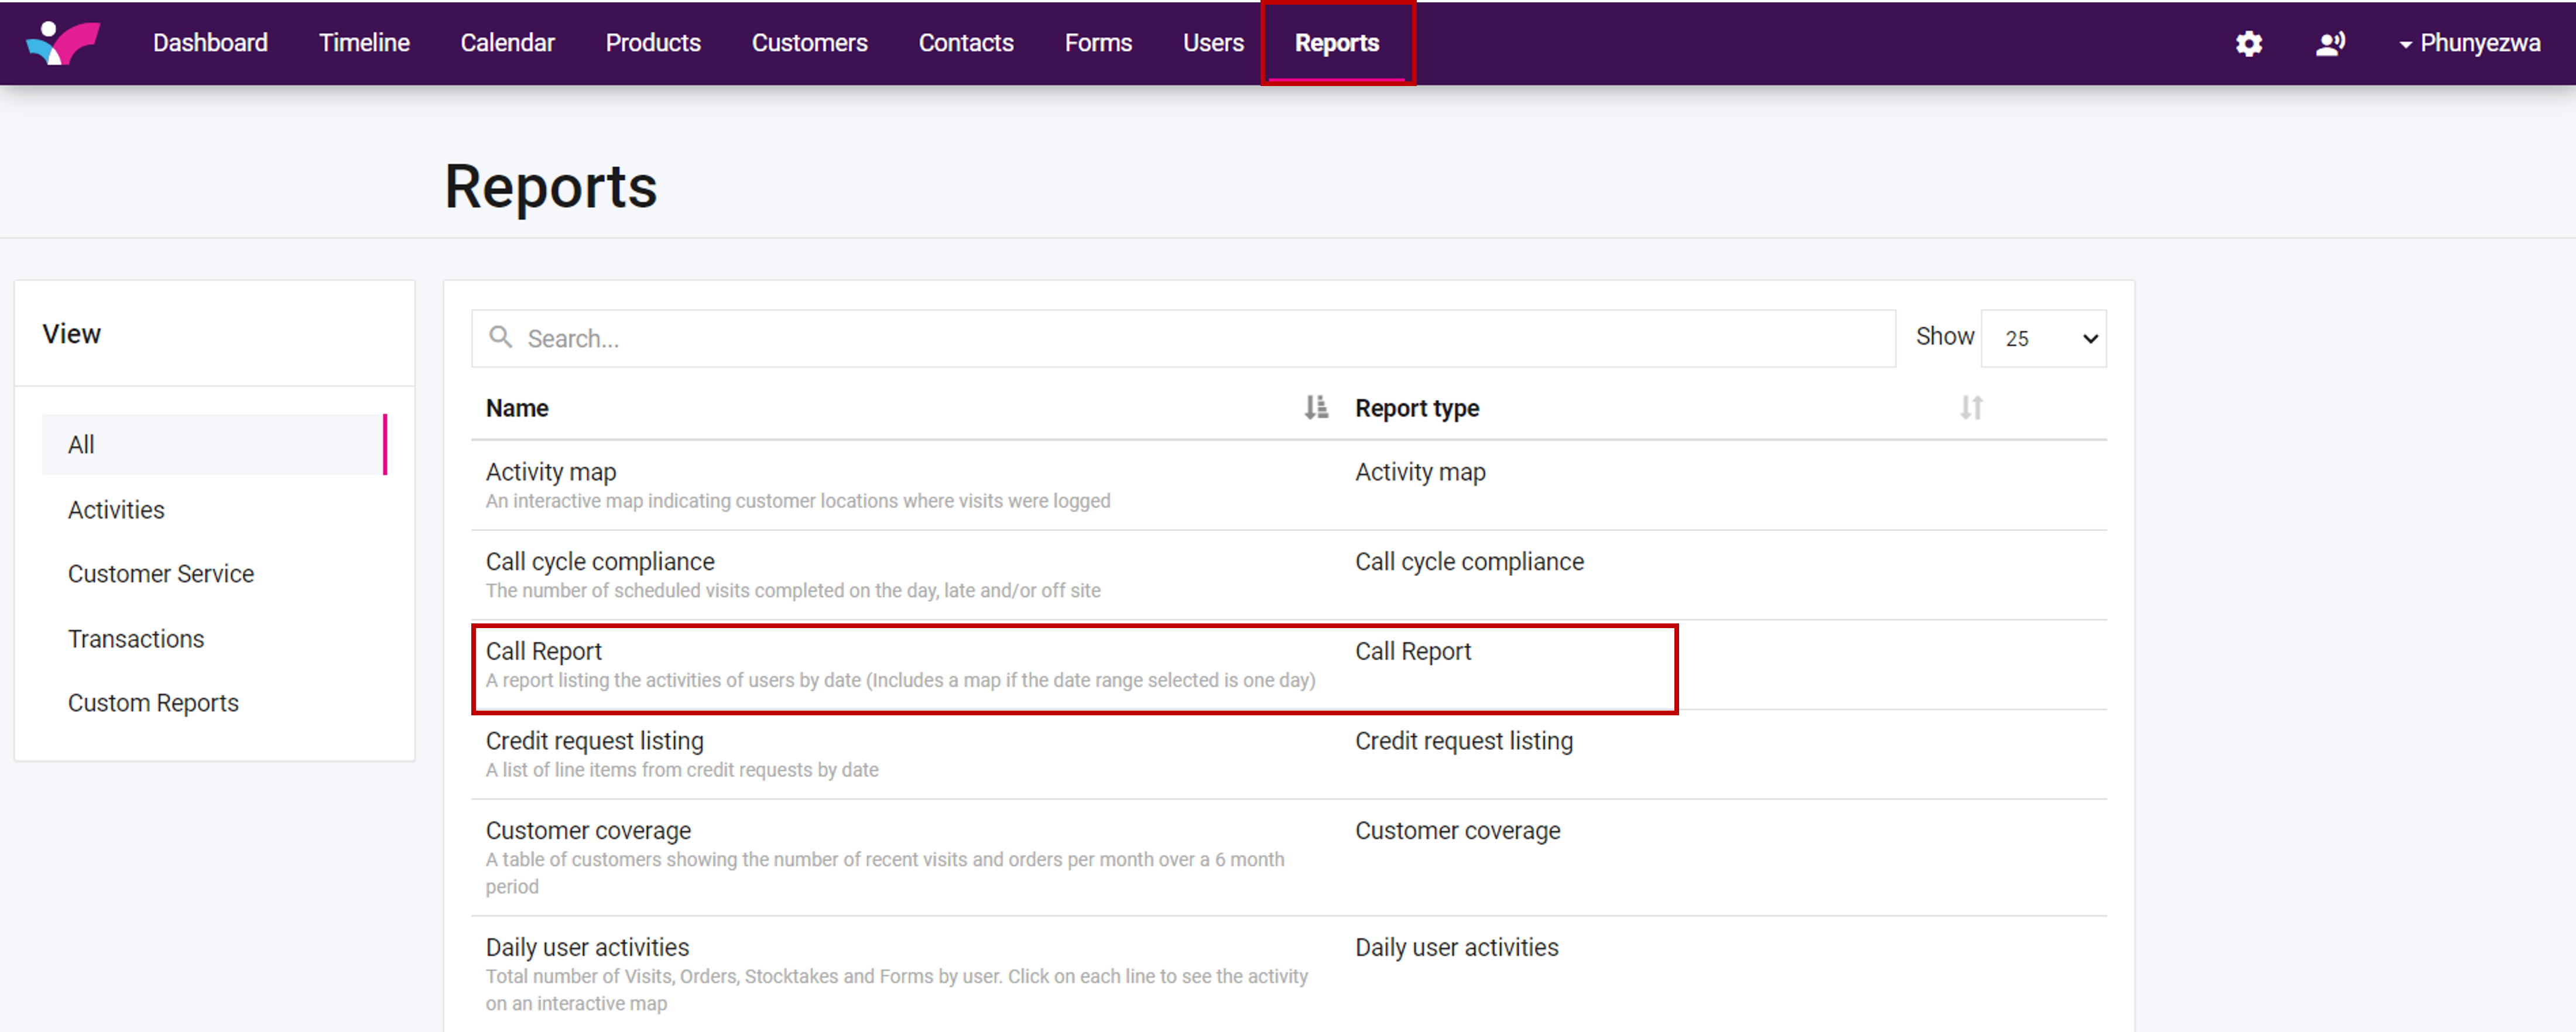Go to the Dashboard menu
This screenshot has width=2576, height=1032.
pos(210,43)
